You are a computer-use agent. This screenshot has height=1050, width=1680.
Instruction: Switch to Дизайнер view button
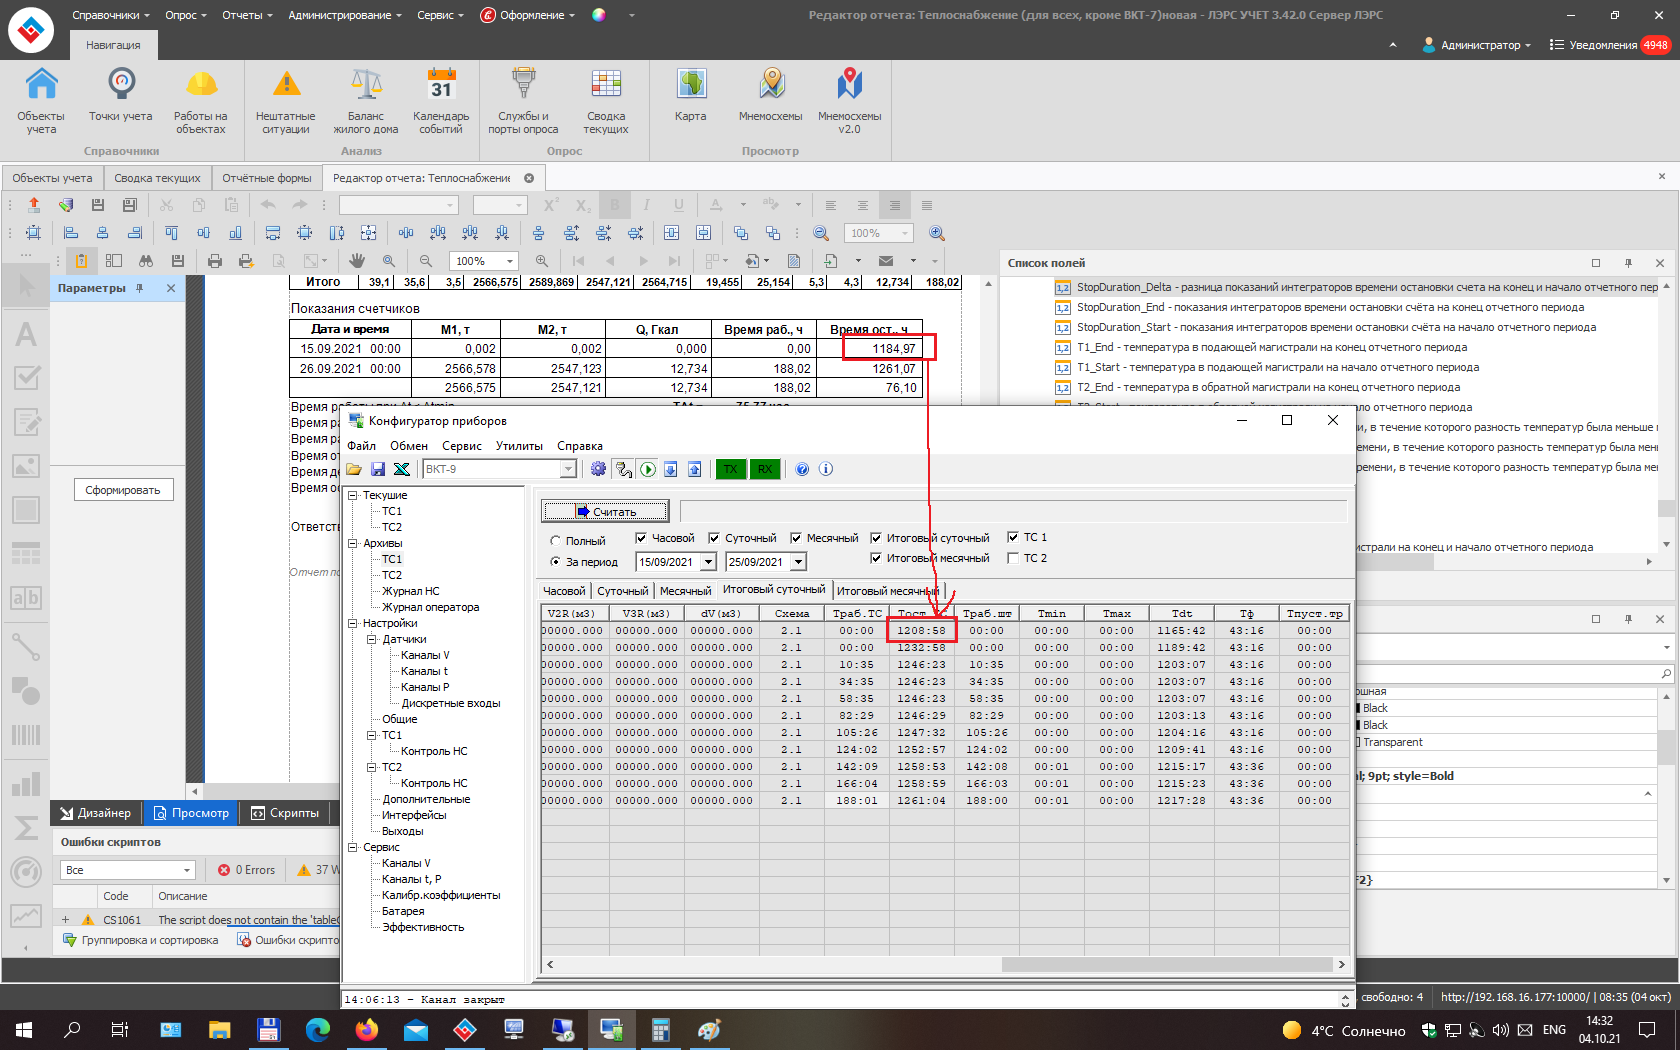coord(96,813)
